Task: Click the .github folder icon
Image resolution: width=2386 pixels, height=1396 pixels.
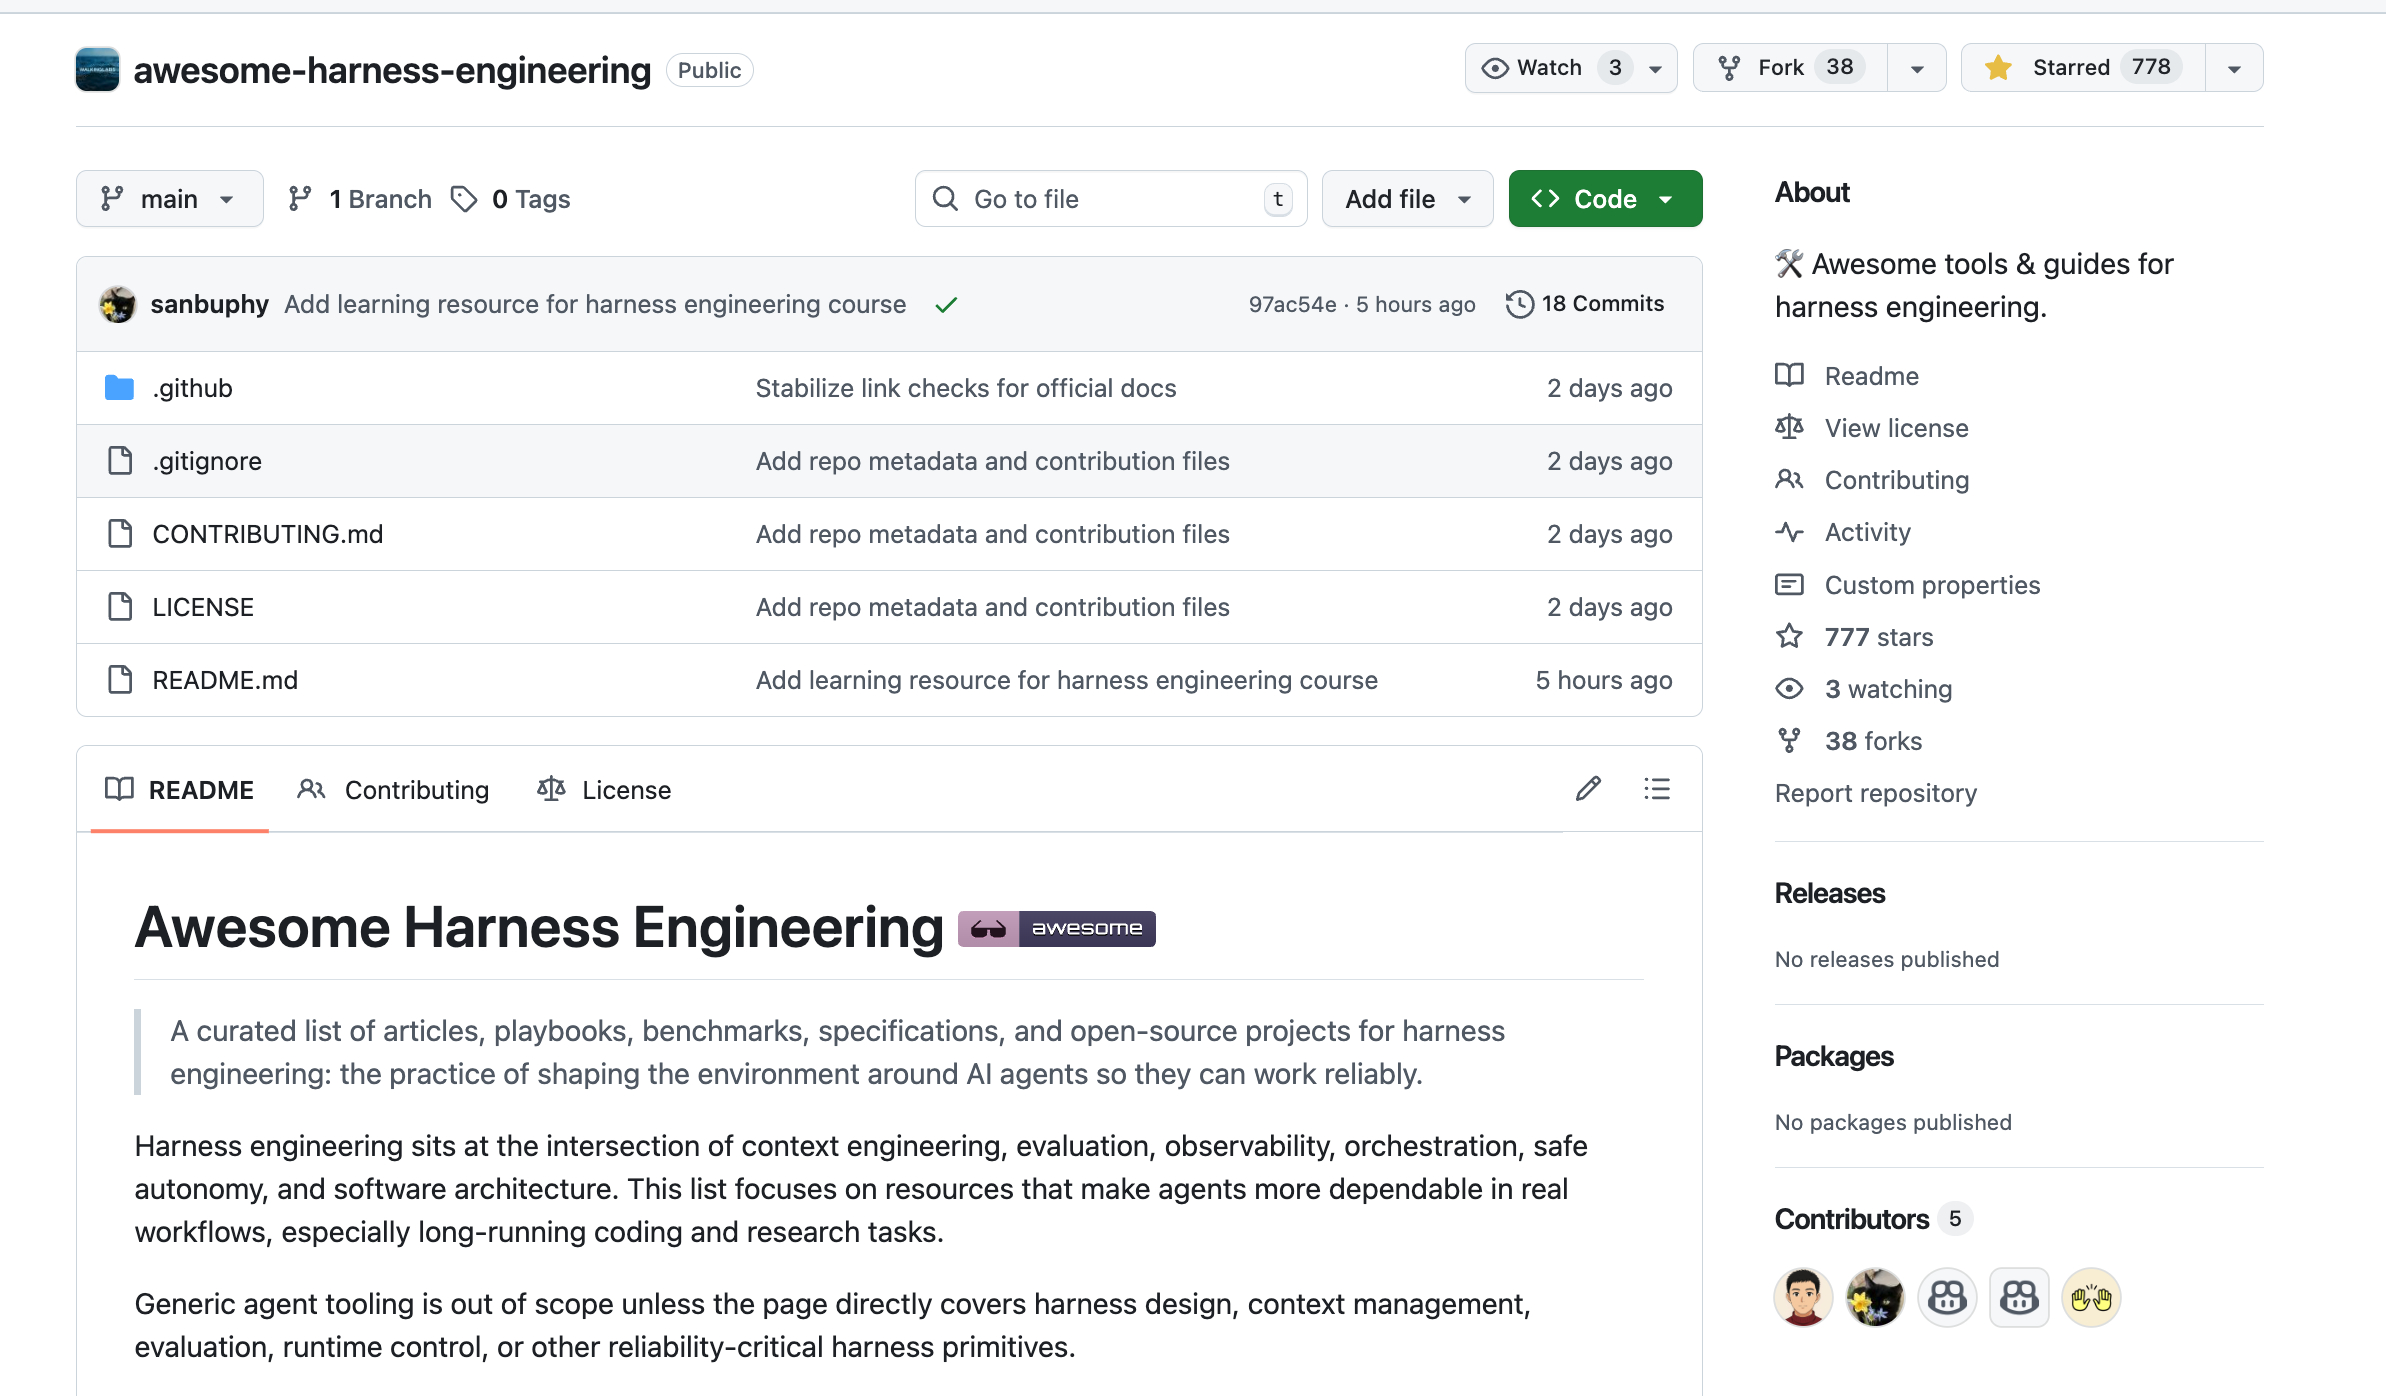Action: (x=119, y=388)
